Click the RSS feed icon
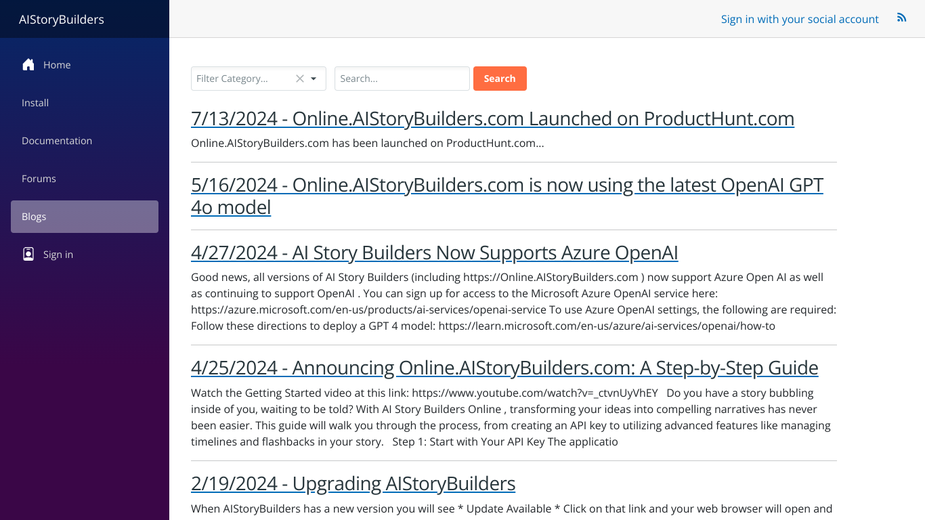This screenshot has width=925, height=520. (x=901, y=18)
